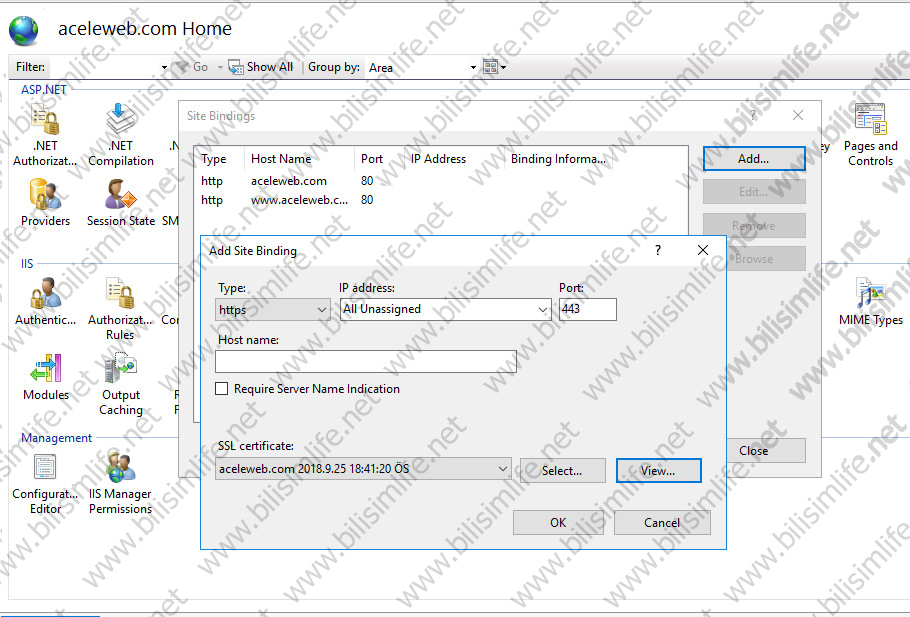Click the Filter text field

pyautogui.click(x=104, y=67)
